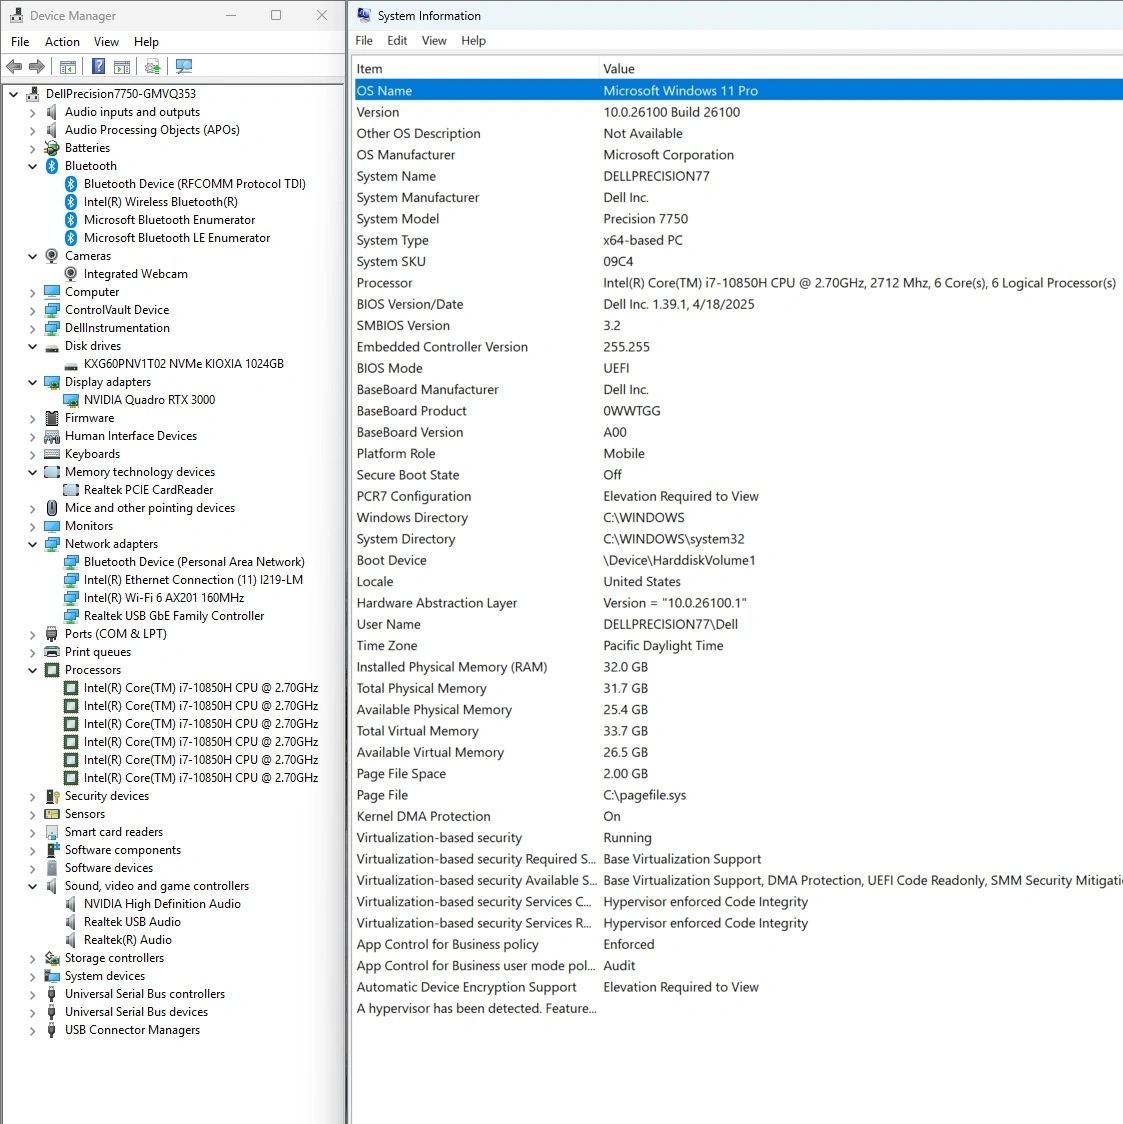Click the Monitors category icon
Viewport: 1123px width, 1124px height.
click(52, 526)
